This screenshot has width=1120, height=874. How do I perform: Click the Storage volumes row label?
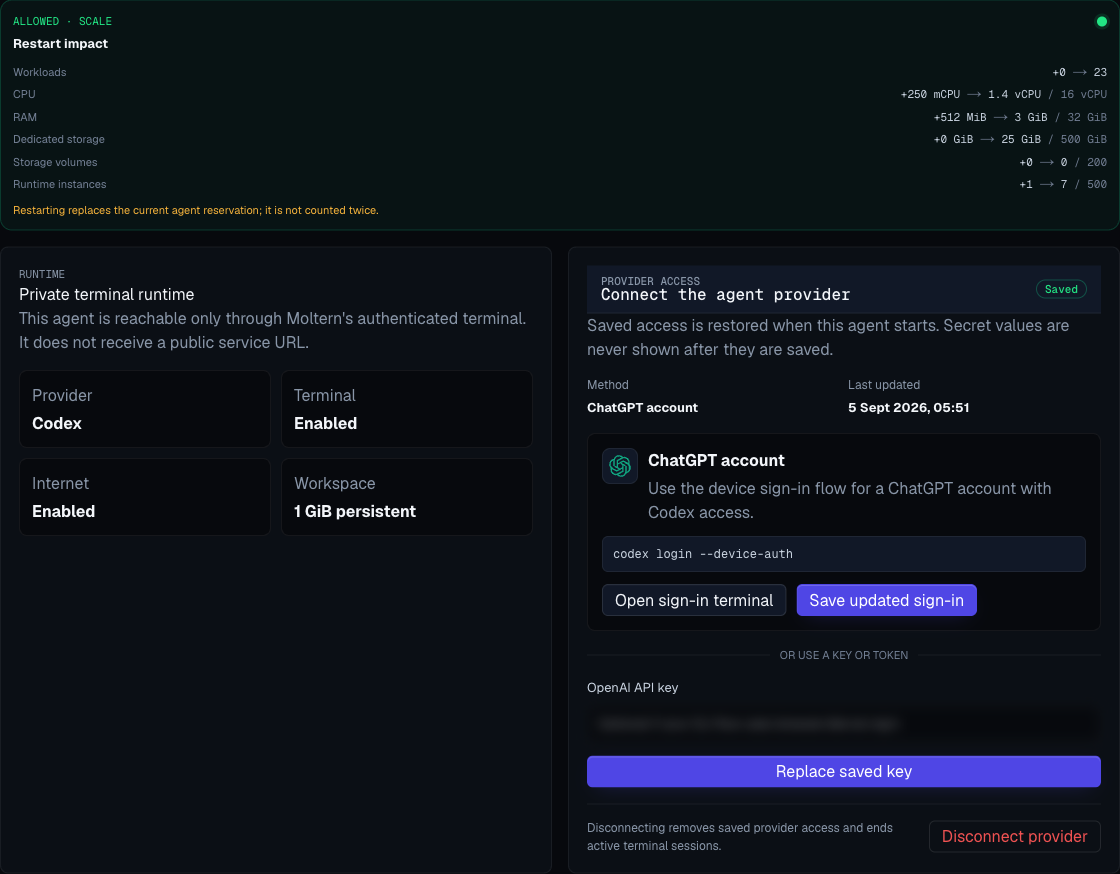click(x=55, y=162)
